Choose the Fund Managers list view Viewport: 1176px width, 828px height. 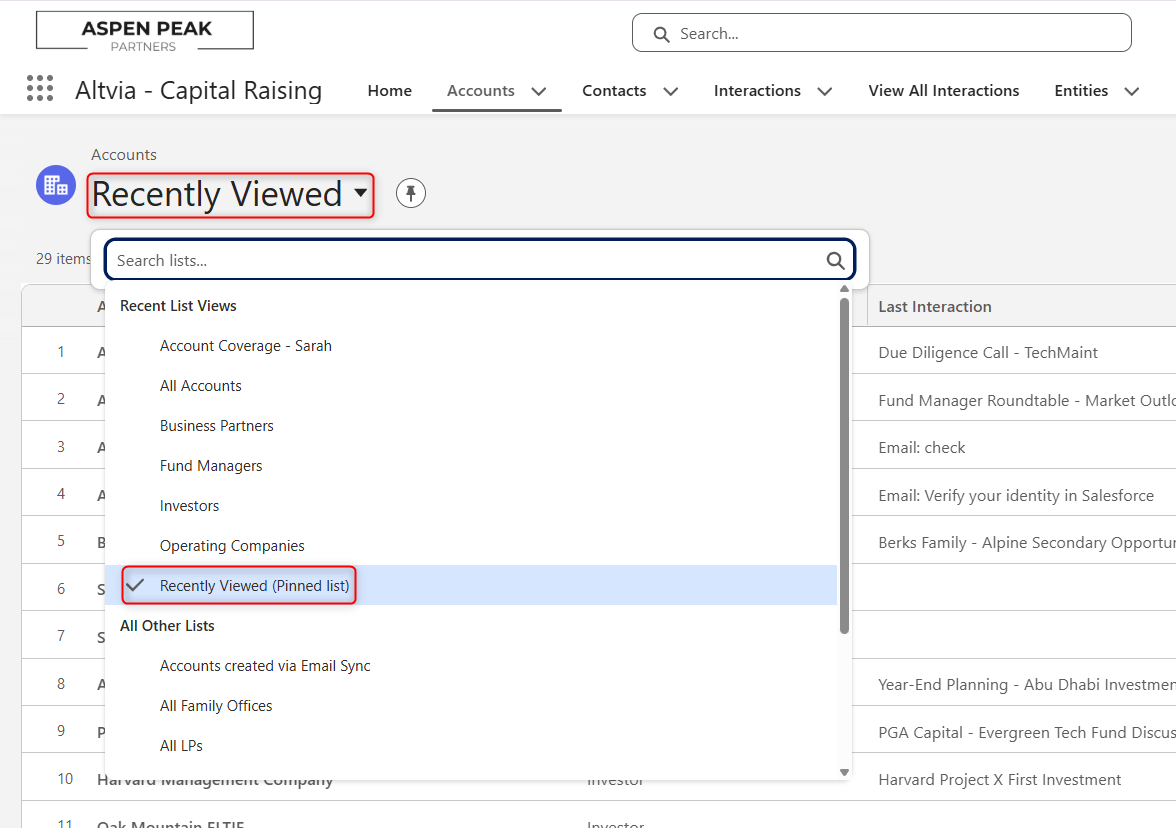211,466
